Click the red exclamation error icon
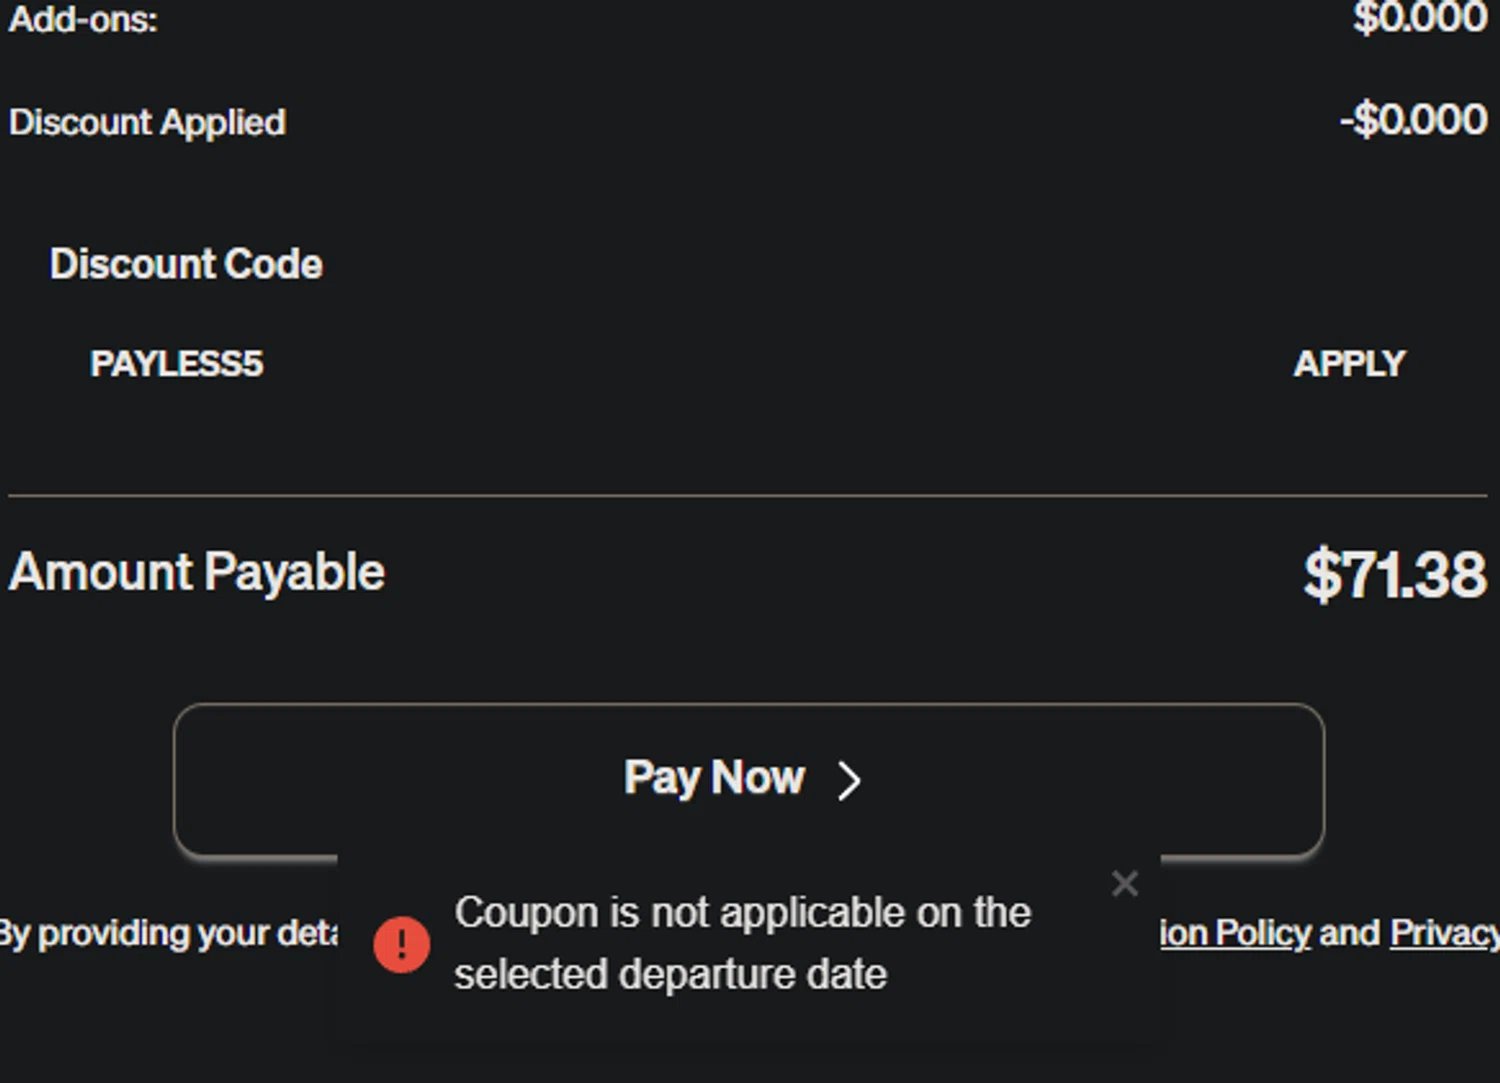Image resolution: width=1500 pixels, height=1083 pixels. (x=402, y=944)
